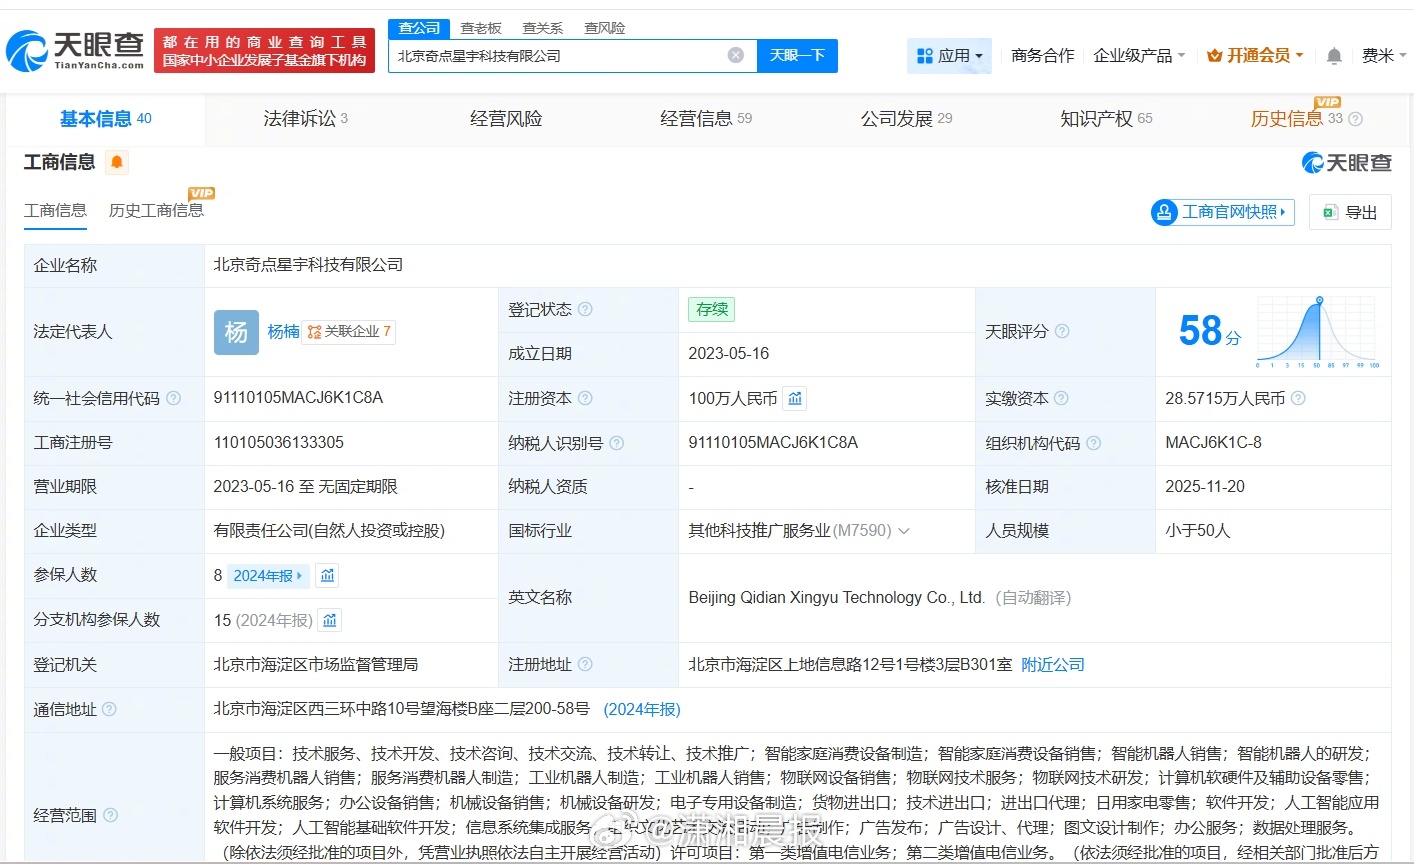Expand the 国标行业 M7590 chevron

[x=904, y=531]
